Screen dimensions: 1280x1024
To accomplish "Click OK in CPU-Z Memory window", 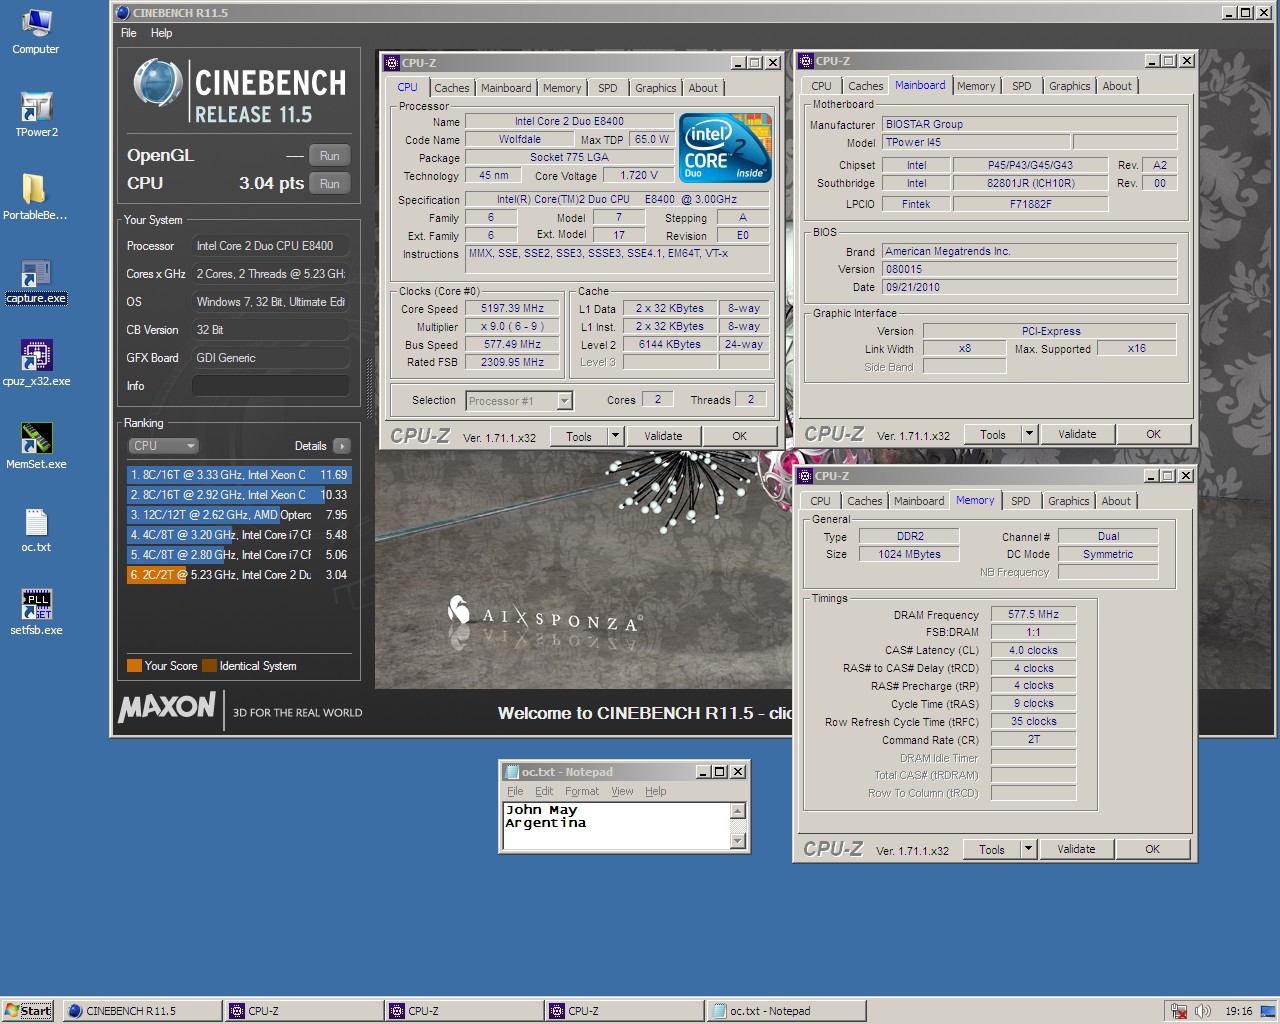I will [1153, 849].
